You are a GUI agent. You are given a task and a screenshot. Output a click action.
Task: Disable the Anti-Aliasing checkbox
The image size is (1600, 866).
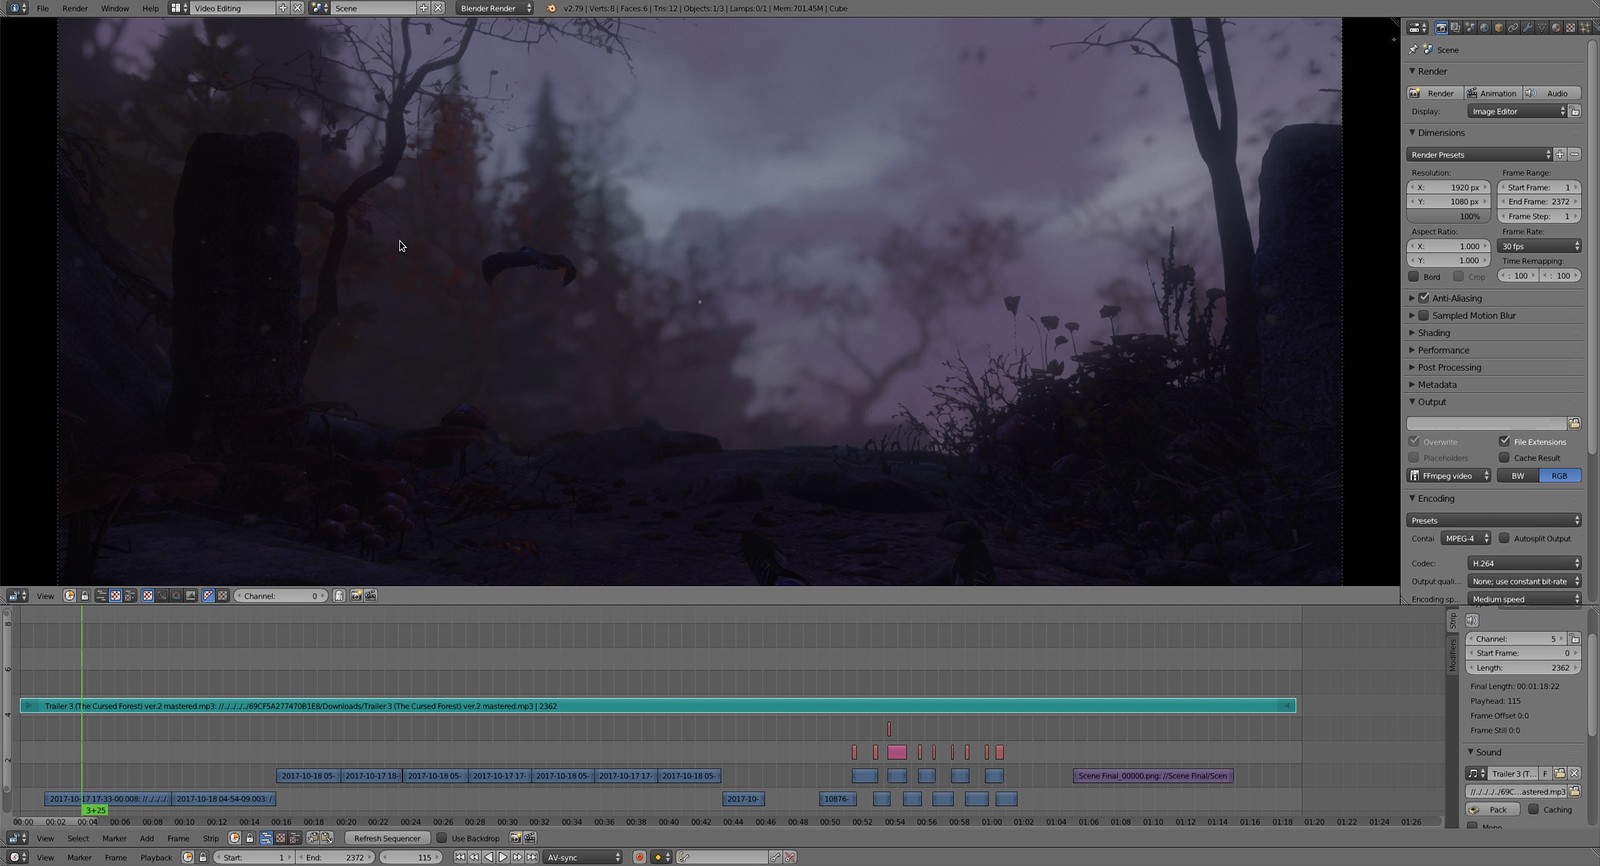point(1424,298)
